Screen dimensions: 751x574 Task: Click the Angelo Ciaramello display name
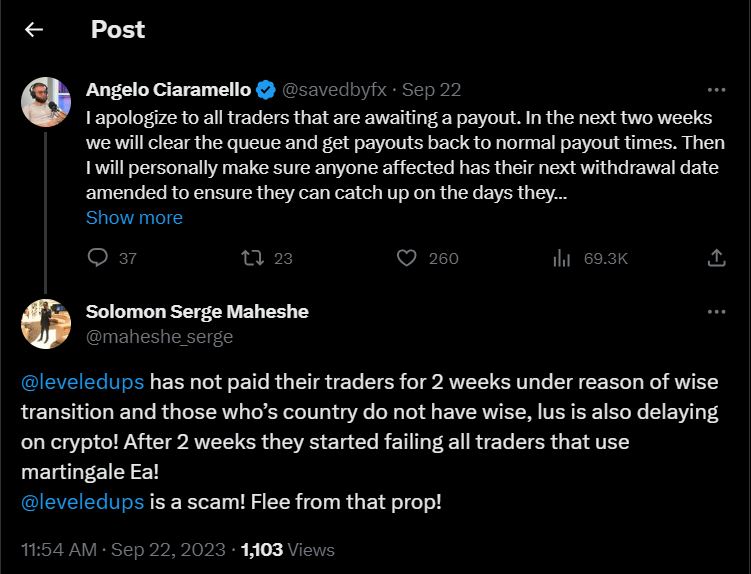coord(168,90)
